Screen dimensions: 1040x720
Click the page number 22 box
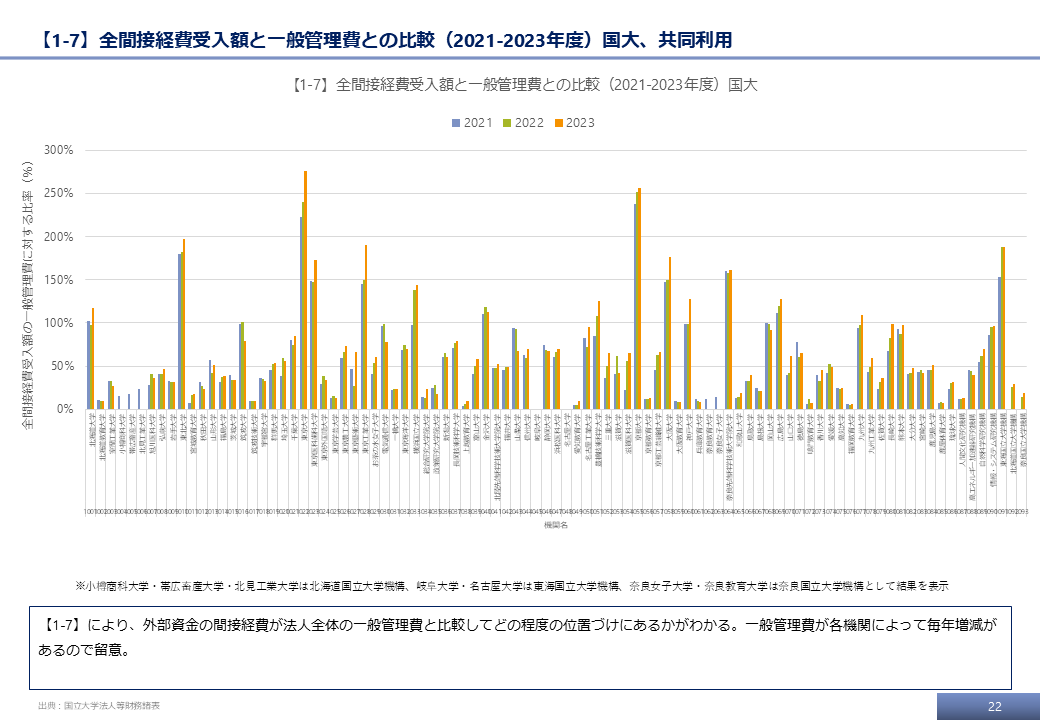(x=994, y=706)
